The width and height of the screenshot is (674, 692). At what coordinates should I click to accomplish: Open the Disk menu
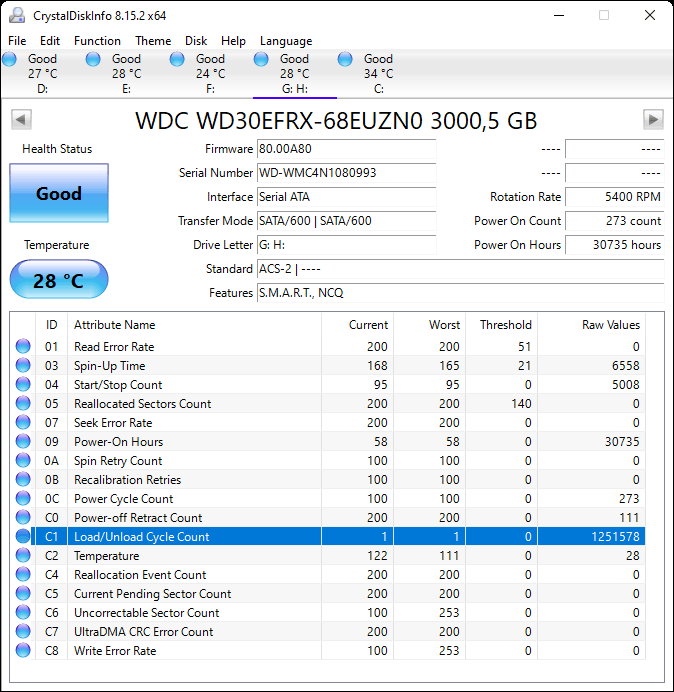[196, 41]
